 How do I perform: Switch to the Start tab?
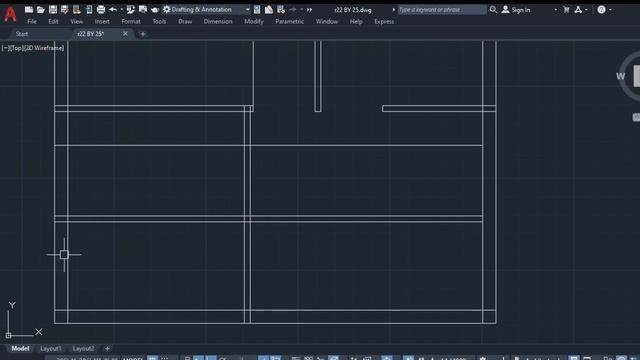(x=22, y=34)
